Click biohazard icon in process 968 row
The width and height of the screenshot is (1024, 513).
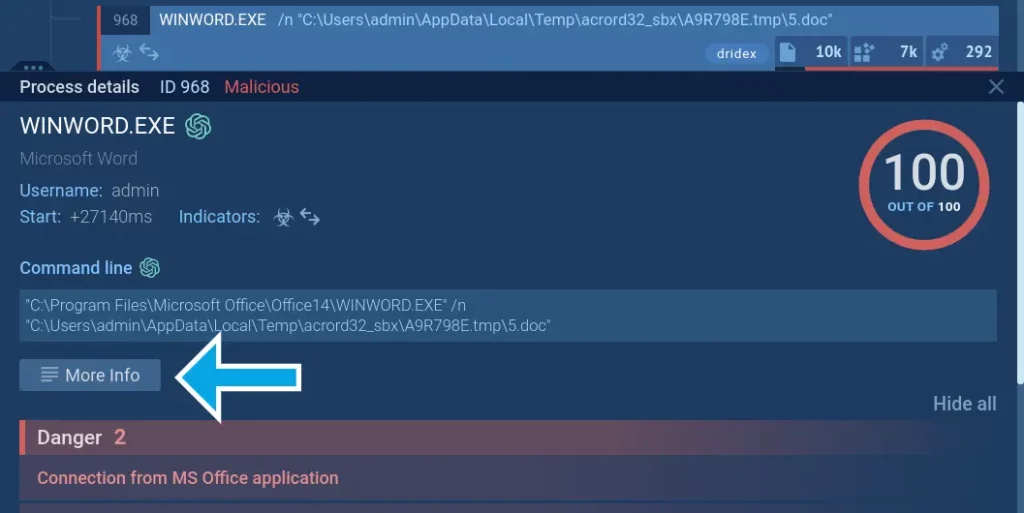(122, 52)
